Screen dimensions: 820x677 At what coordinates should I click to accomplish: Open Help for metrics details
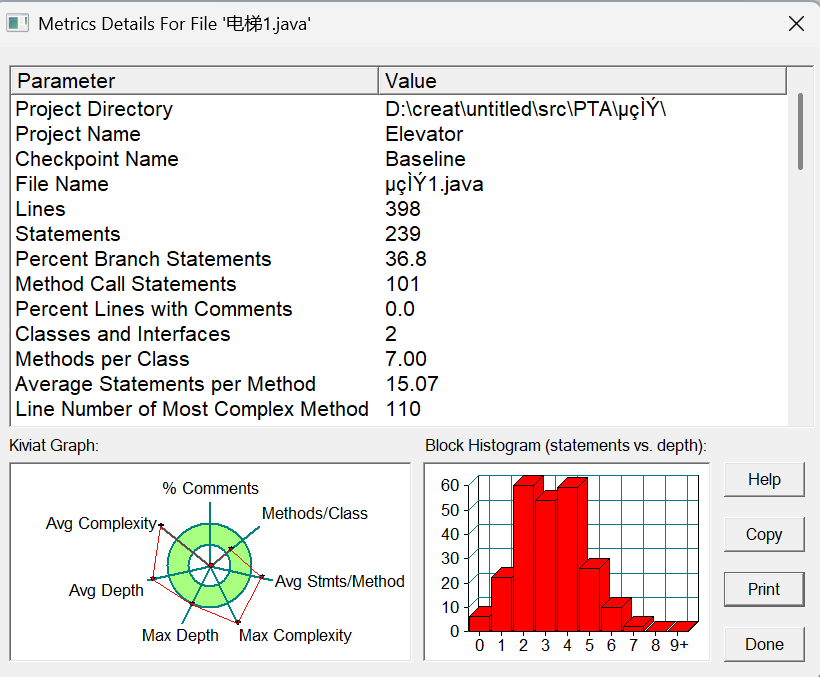pos(764,479)
